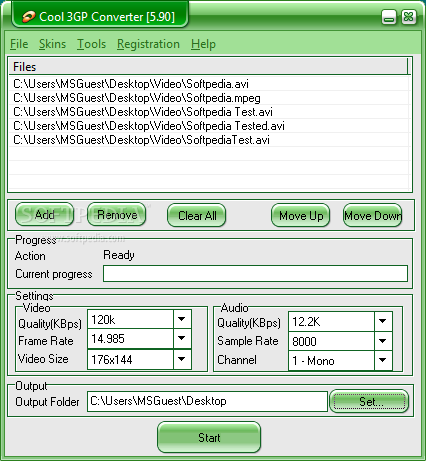
Task: Click the Remove button
Action: pyautogui.click(x=117, y=215)
